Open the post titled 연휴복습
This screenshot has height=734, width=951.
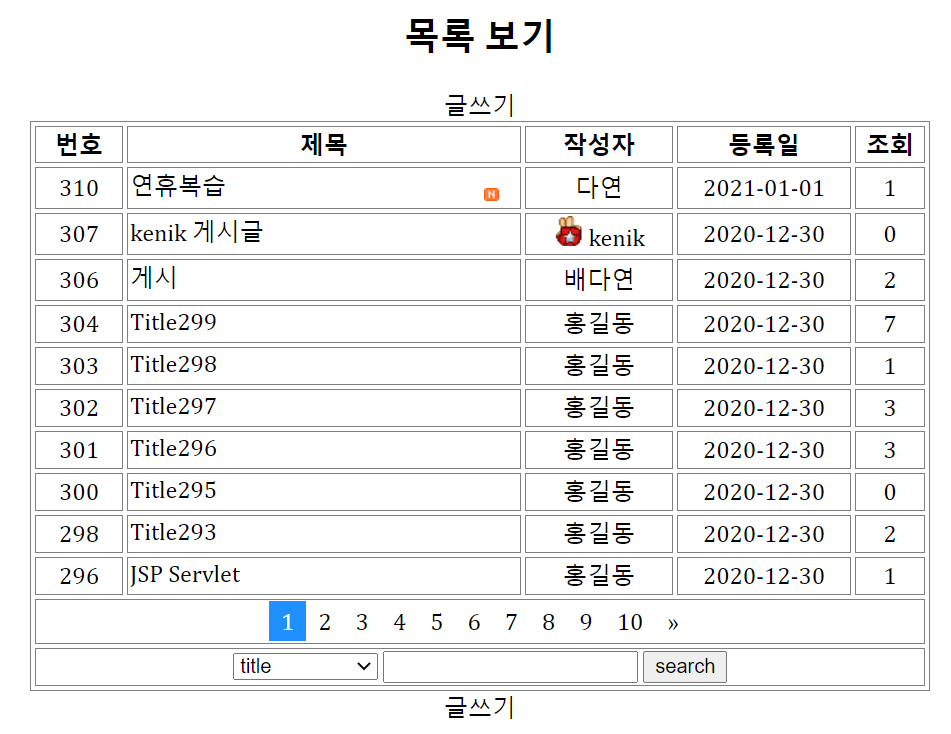coord(178,185)
